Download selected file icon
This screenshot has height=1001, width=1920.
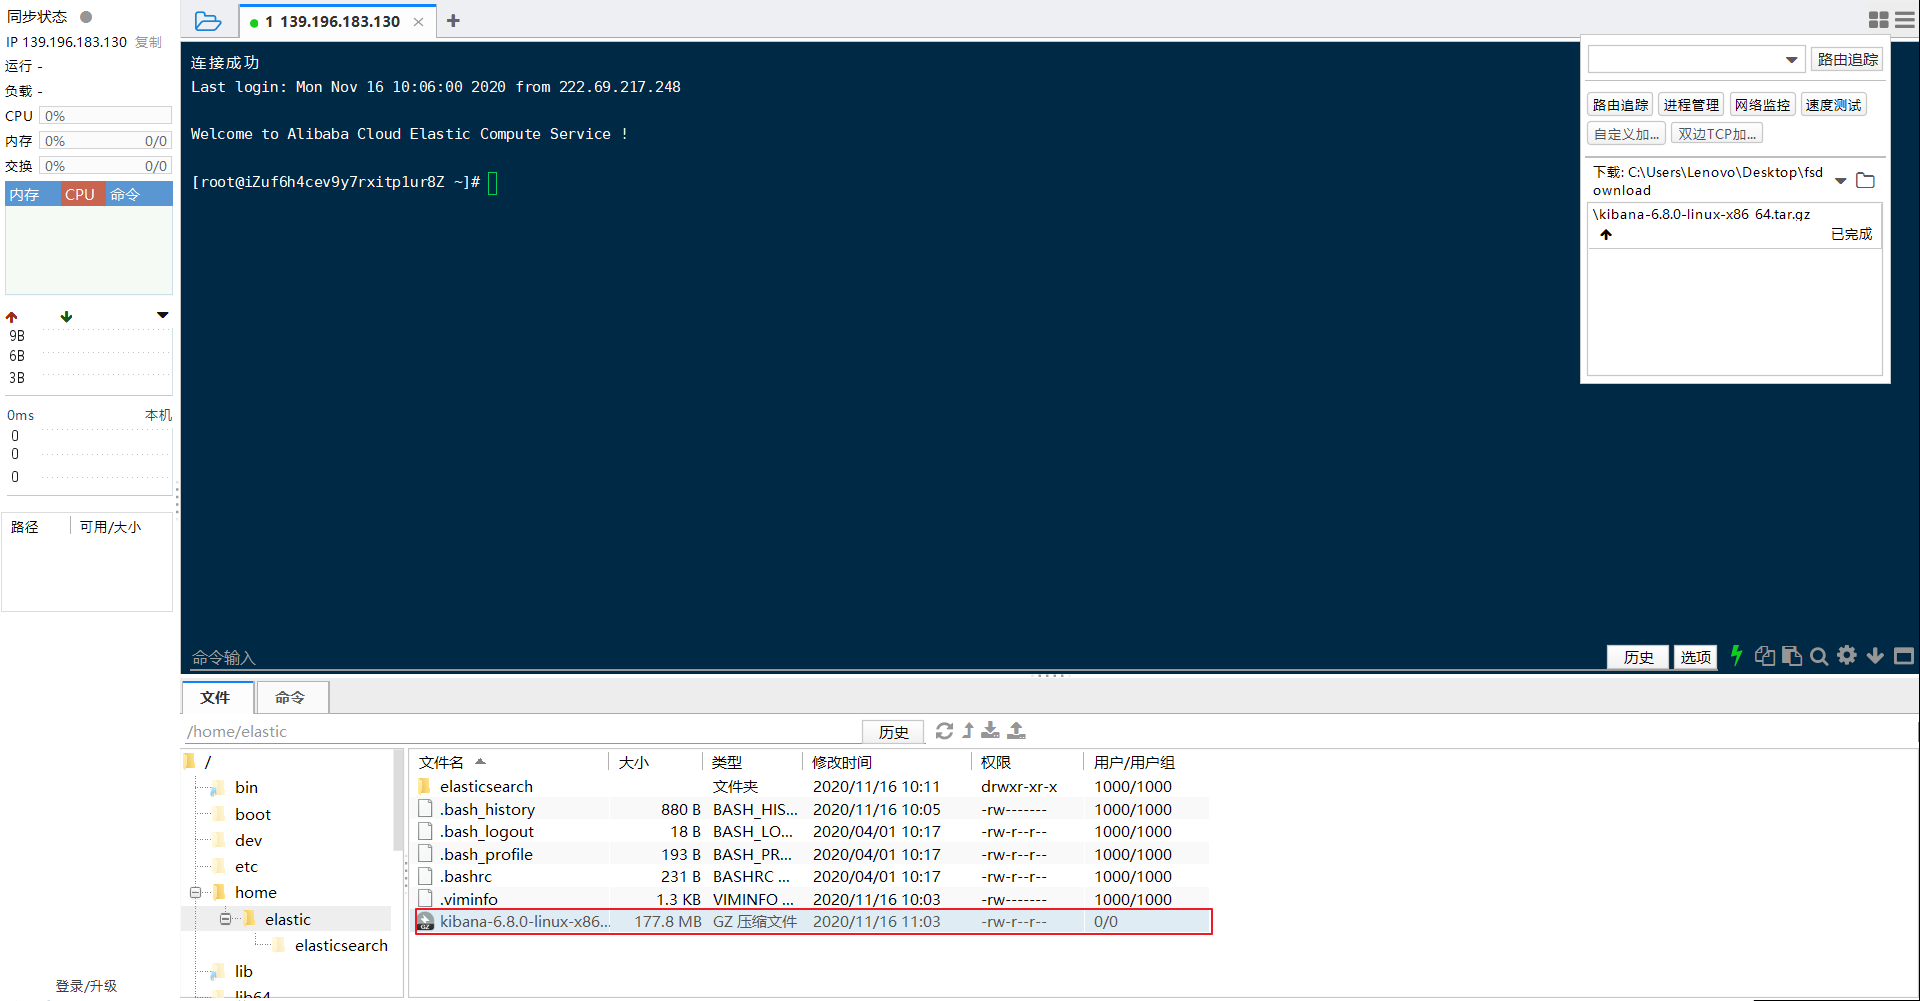pos(990,731)
